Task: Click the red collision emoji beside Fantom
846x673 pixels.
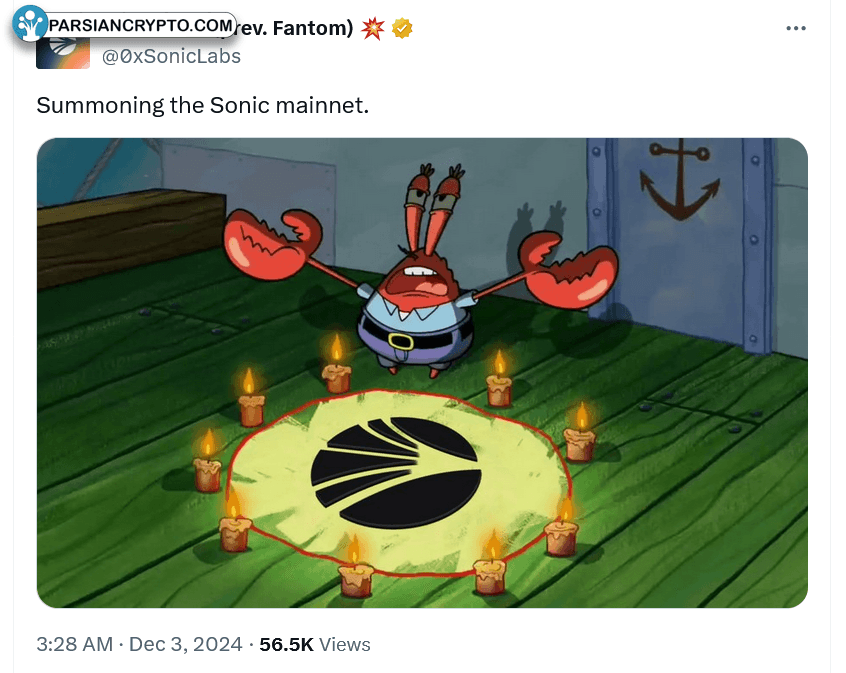Action: click(x=373, y=28)
